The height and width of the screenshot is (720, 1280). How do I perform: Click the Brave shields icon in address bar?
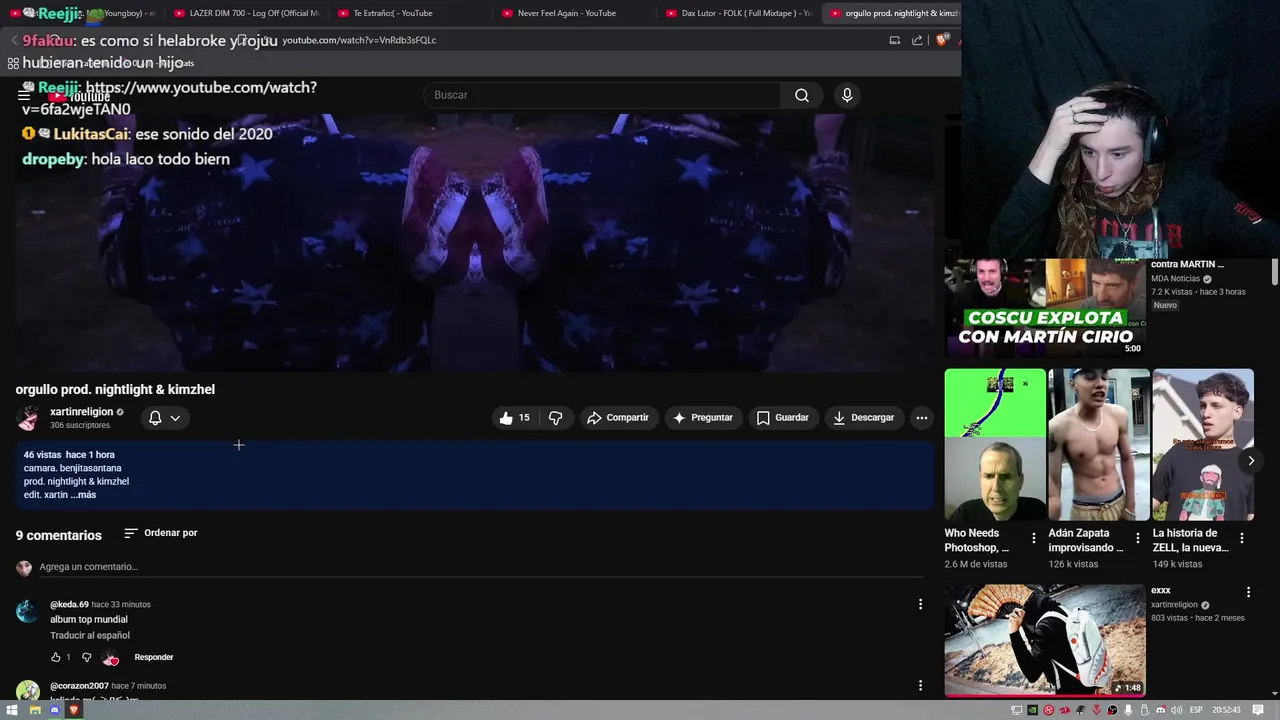click(x=941, y=40)
